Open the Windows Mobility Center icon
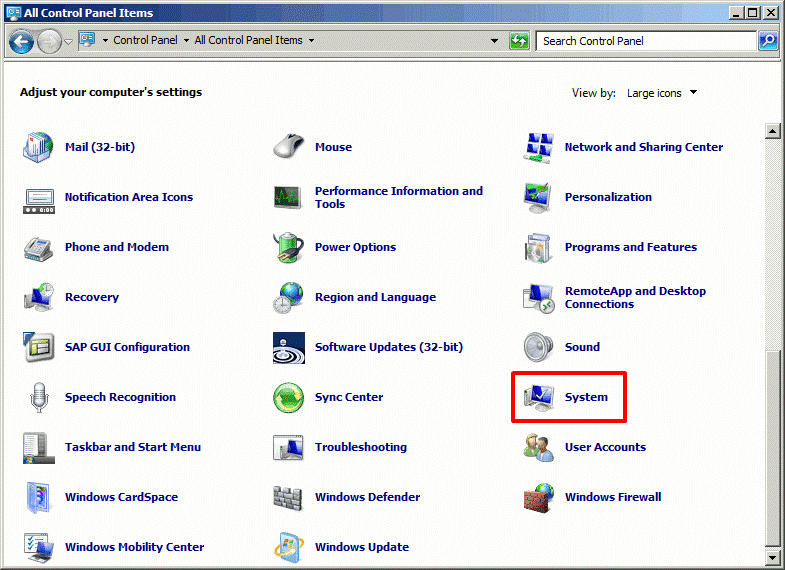 pyautogui.click(x=39, y=548)
